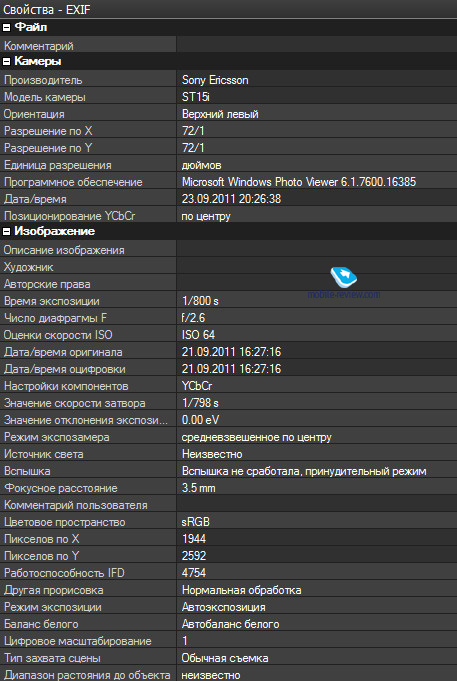Select the Комментарий value field
Image resolution: width=457 pixels, height=681 pixels.
pos(317,45)
